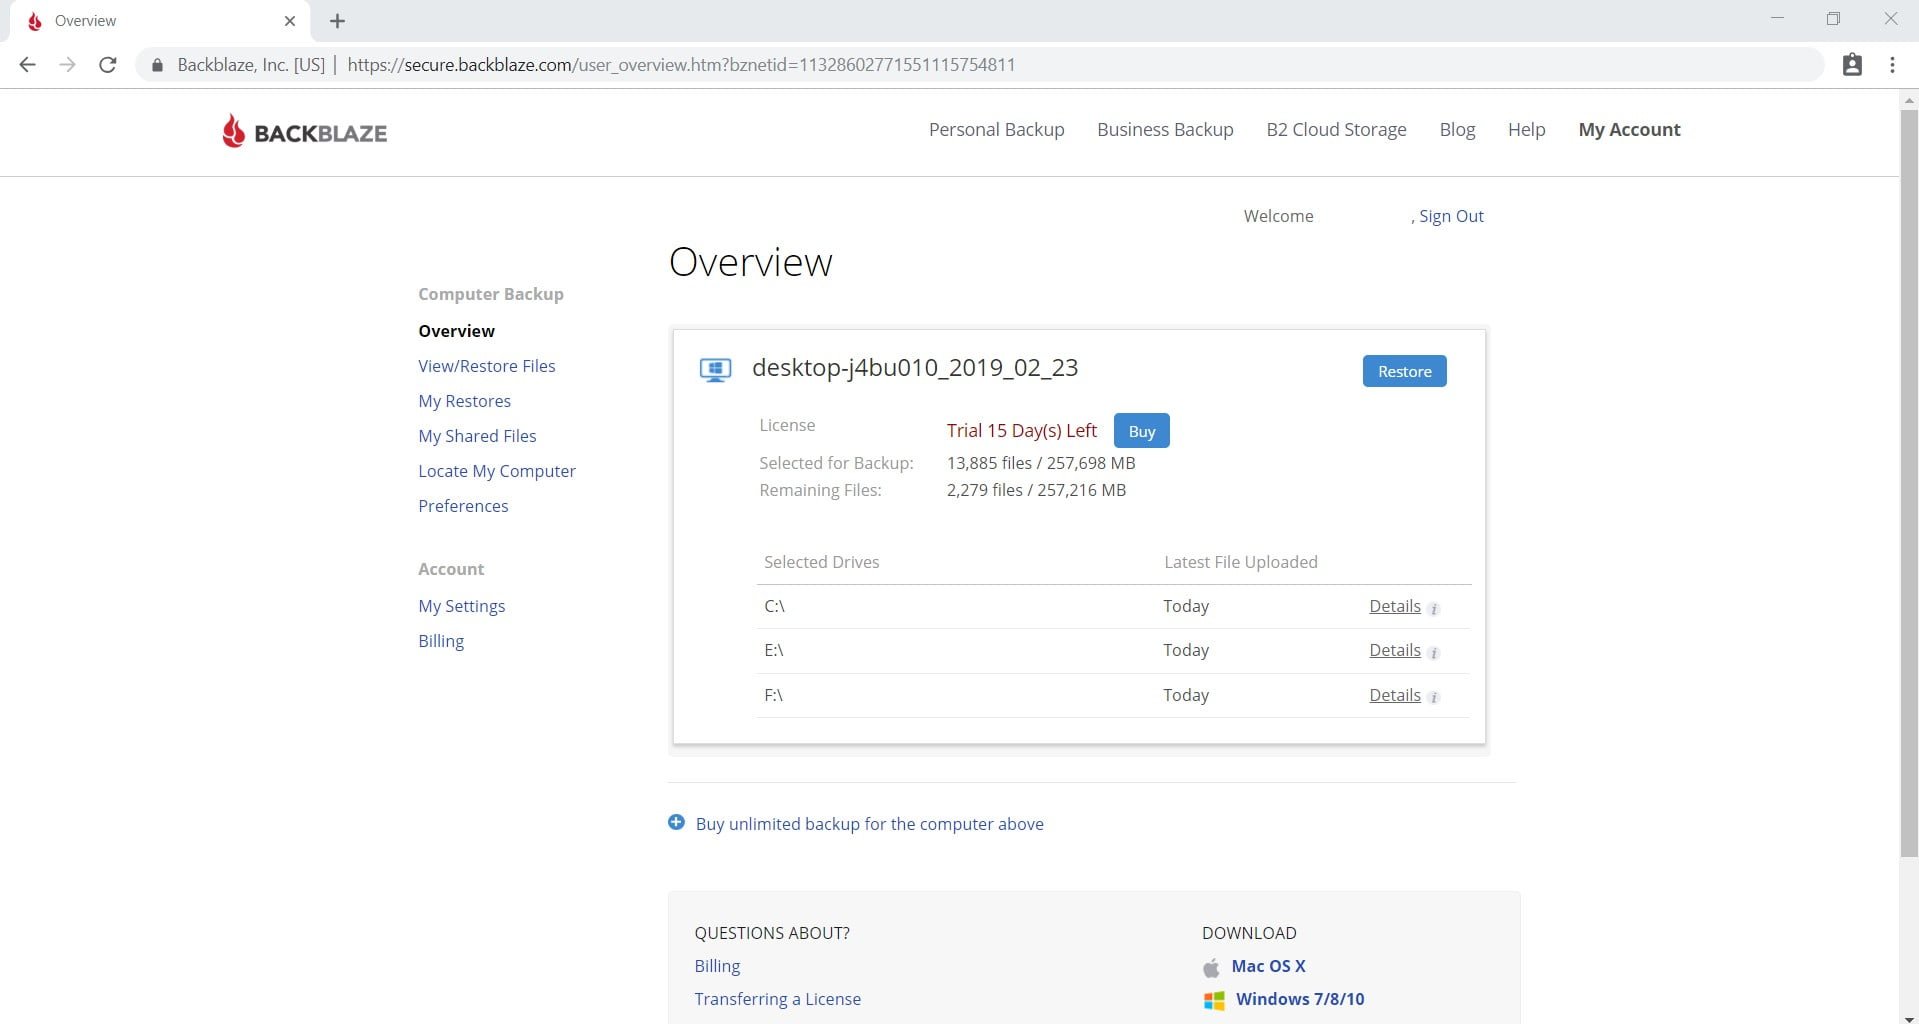Open the browser three-dot menu
1919x1024 pixels.
click(1892, 65)
